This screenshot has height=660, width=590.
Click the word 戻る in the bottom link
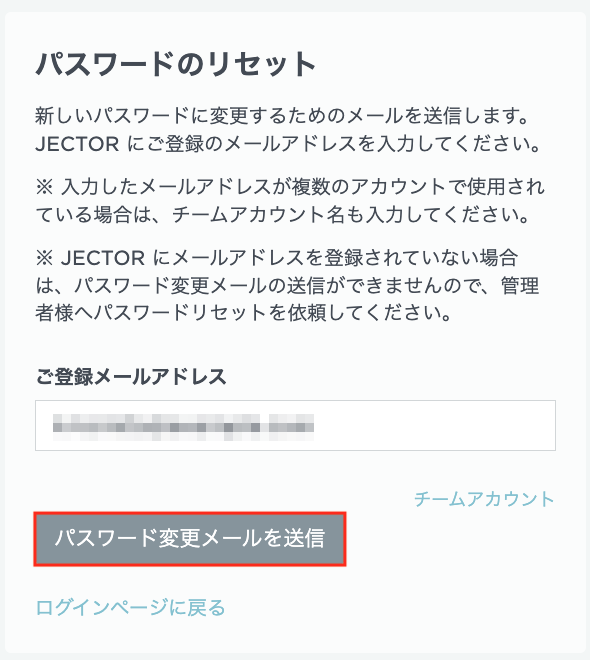(x=207, y=607)
